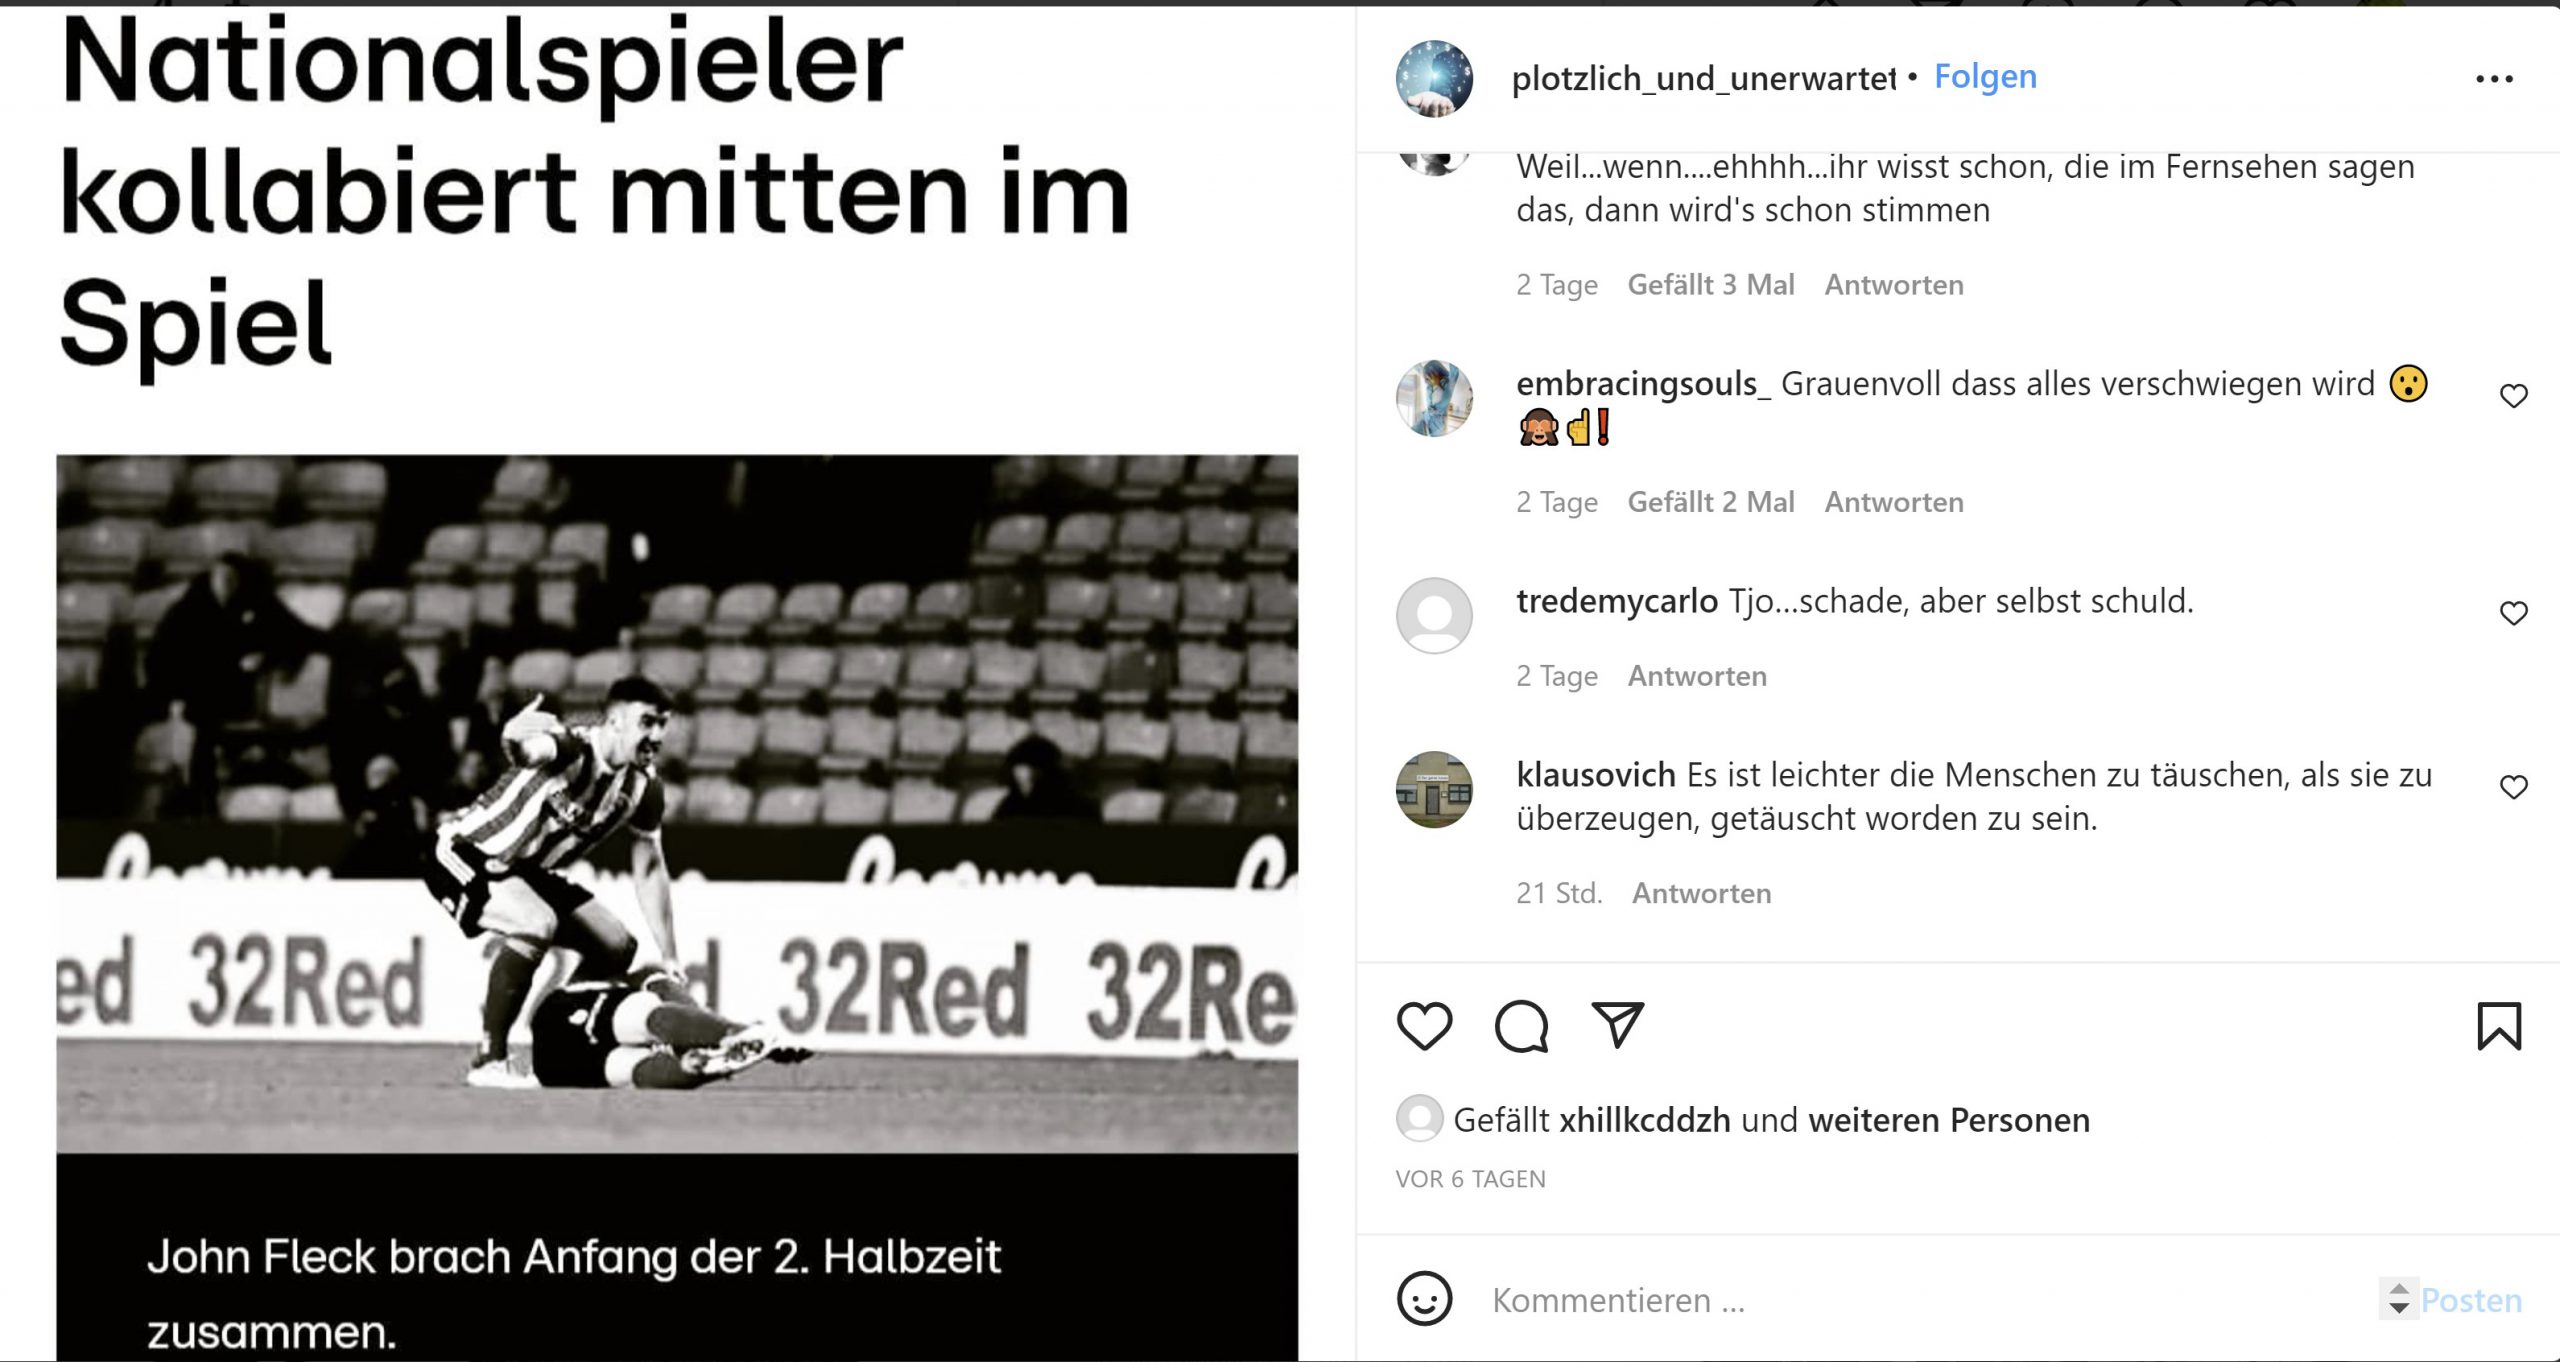
Task: Open comment bubble icon under post
Action: click(x=1521, y=1026)
